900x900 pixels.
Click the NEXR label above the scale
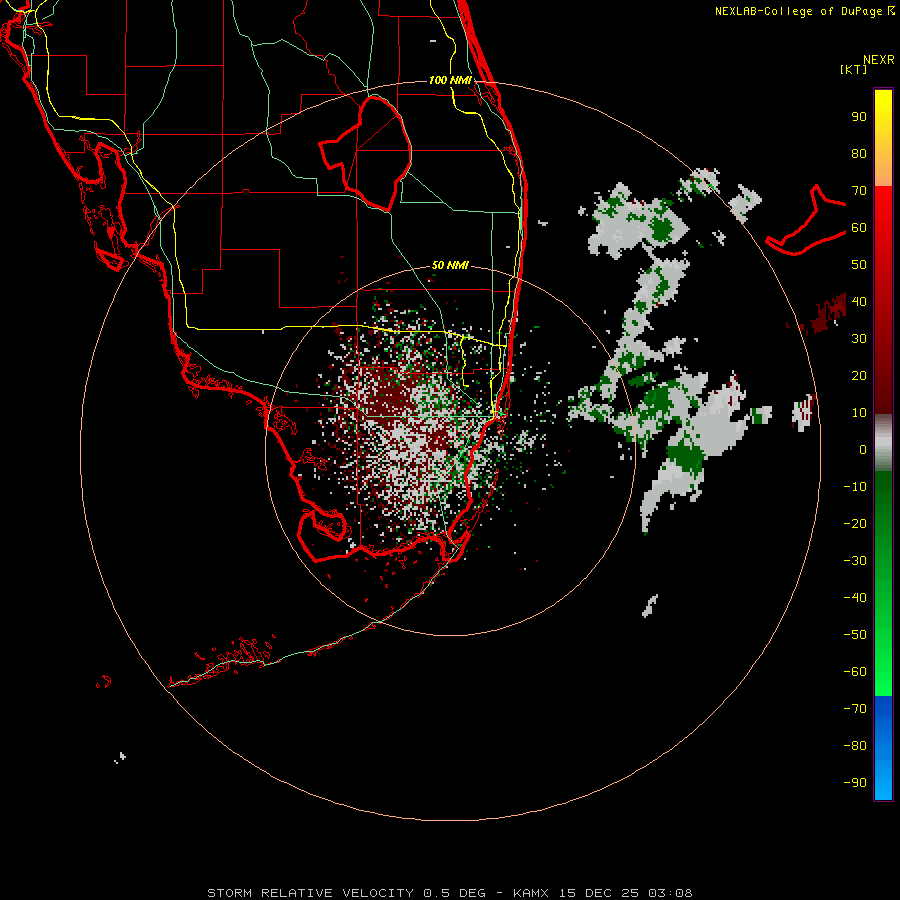(878, 60)
